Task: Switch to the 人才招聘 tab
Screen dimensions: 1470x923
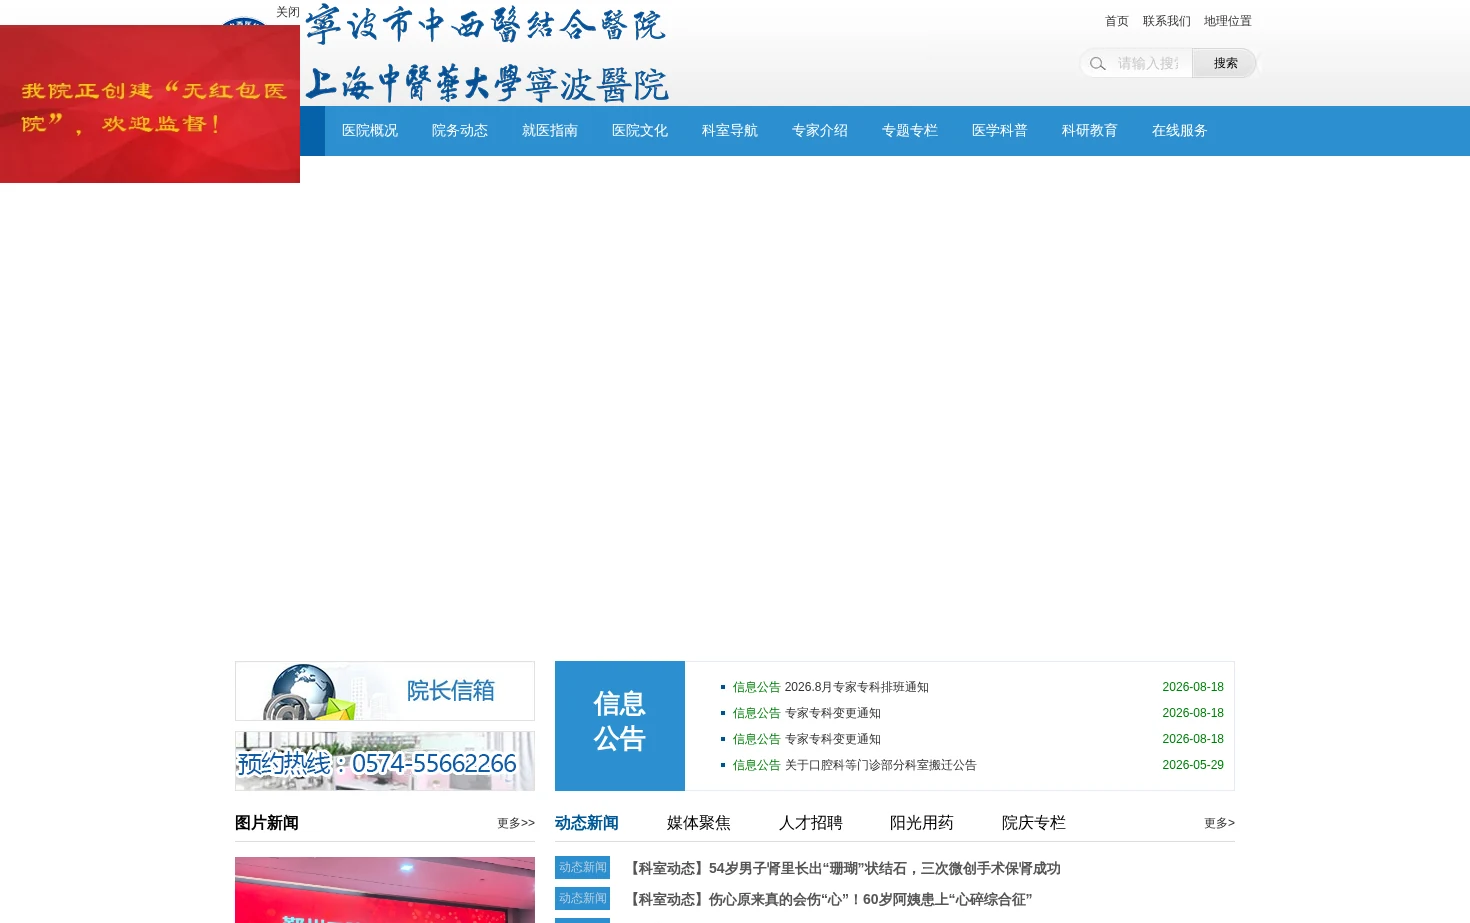Action: (x=810, y=823)
